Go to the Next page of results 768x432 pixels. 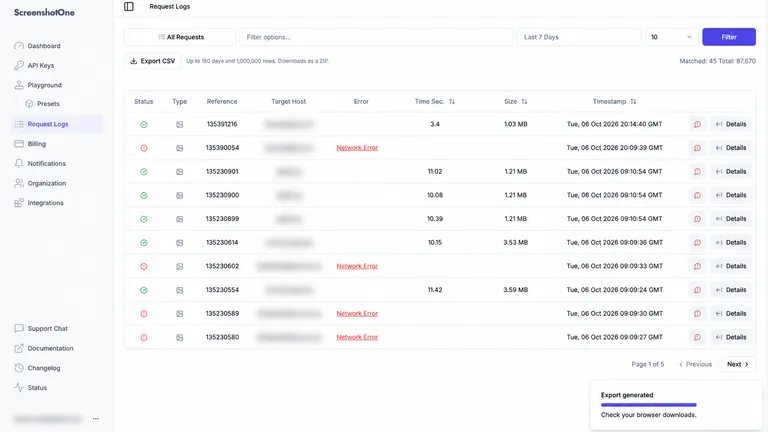(738, 364)
